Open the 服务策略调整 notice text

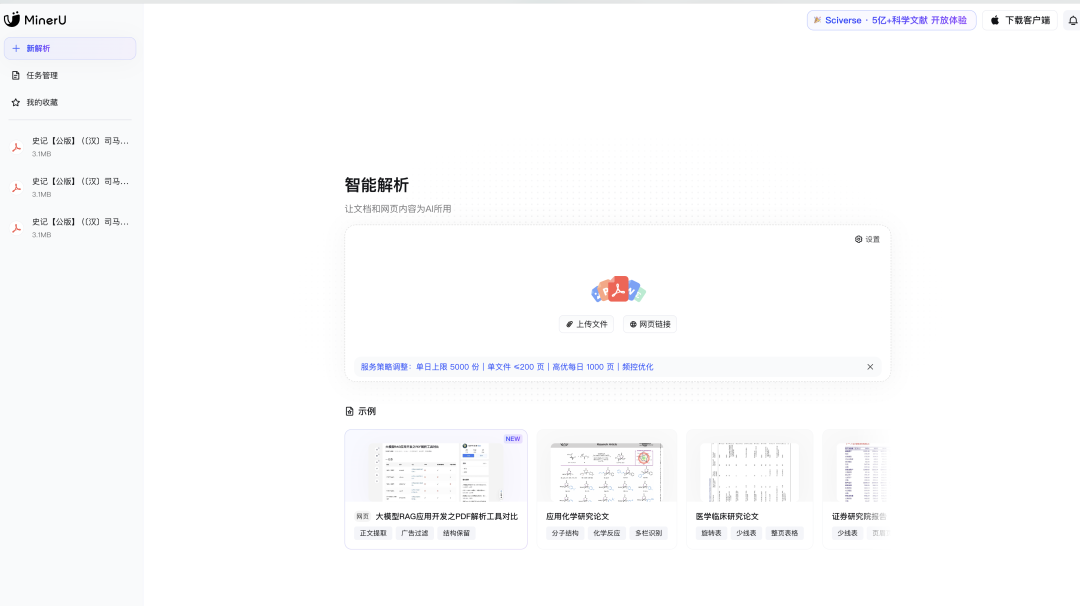click(507, 366)
